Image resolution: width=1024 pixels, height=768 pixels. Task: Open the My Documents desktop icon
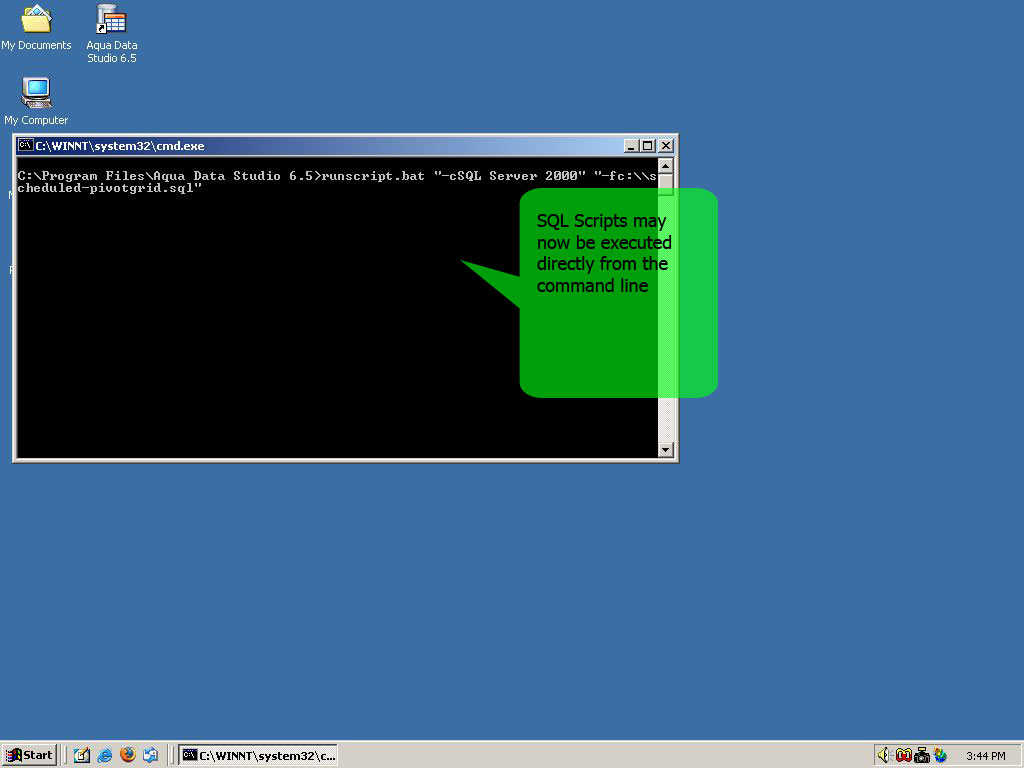point(36,27)
